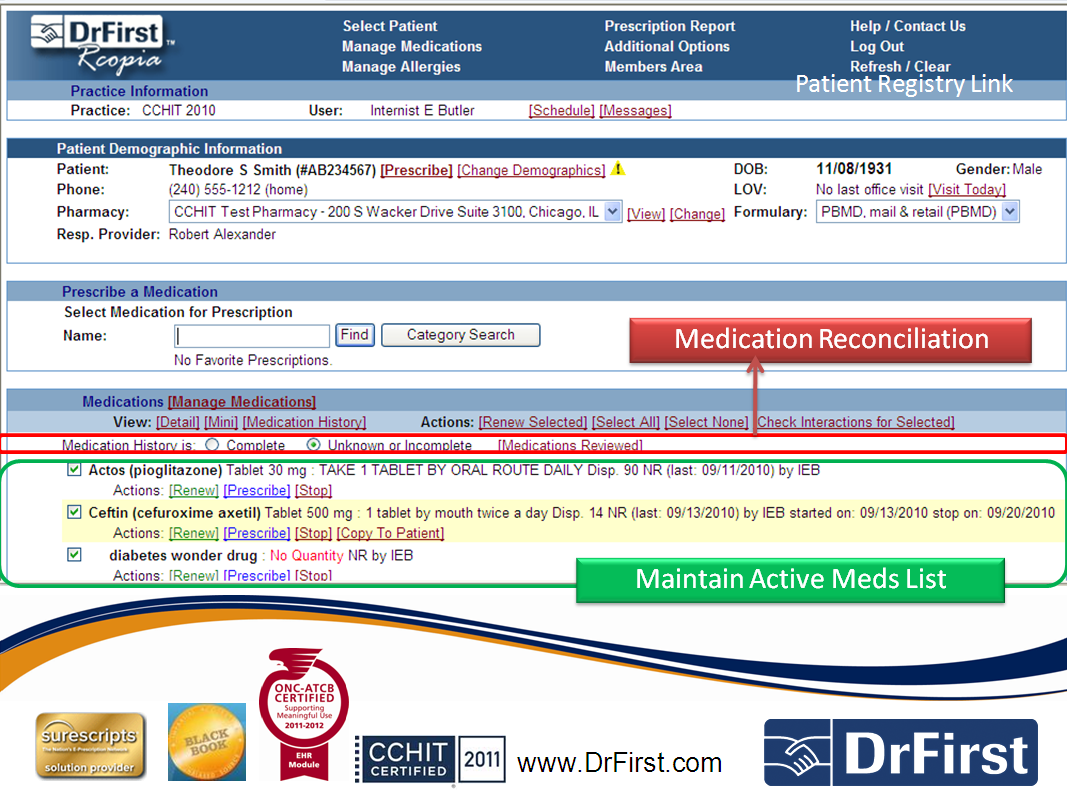Click the Surescripts solution provider badge

tap(91, 746)
